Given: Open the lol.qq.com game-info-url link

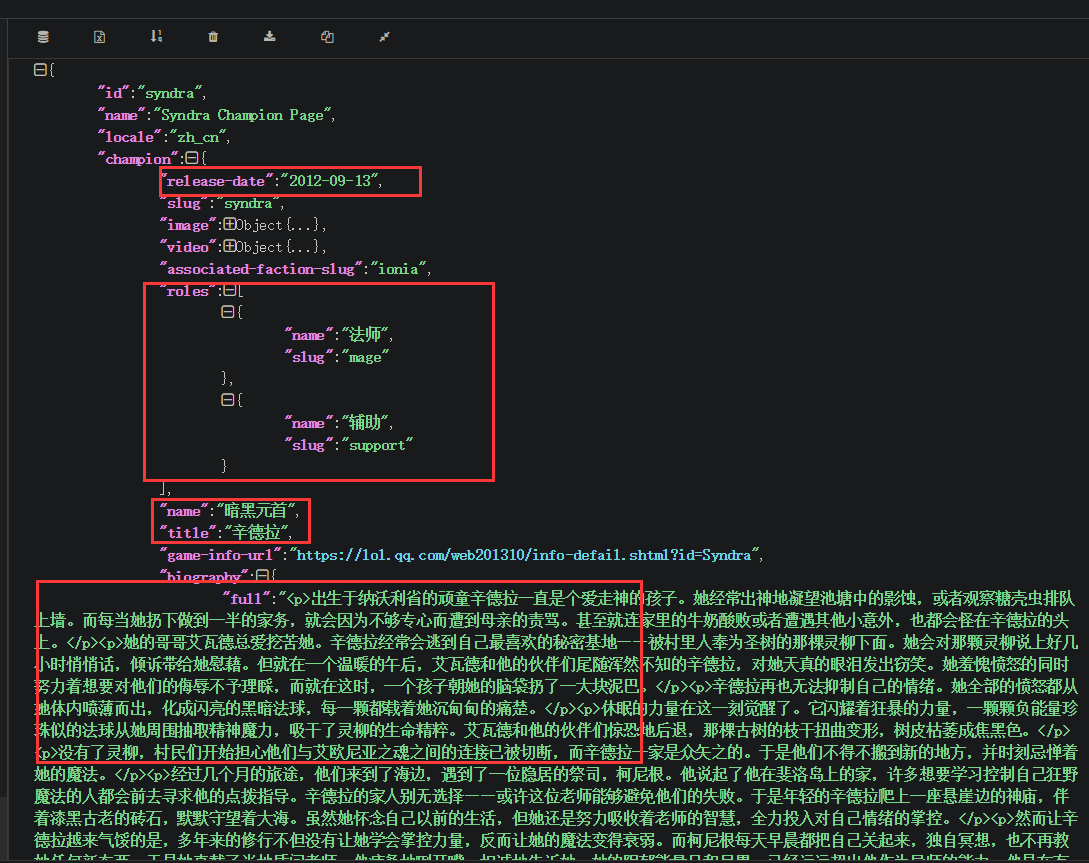Looking at the screenshot, I should 526,555.
